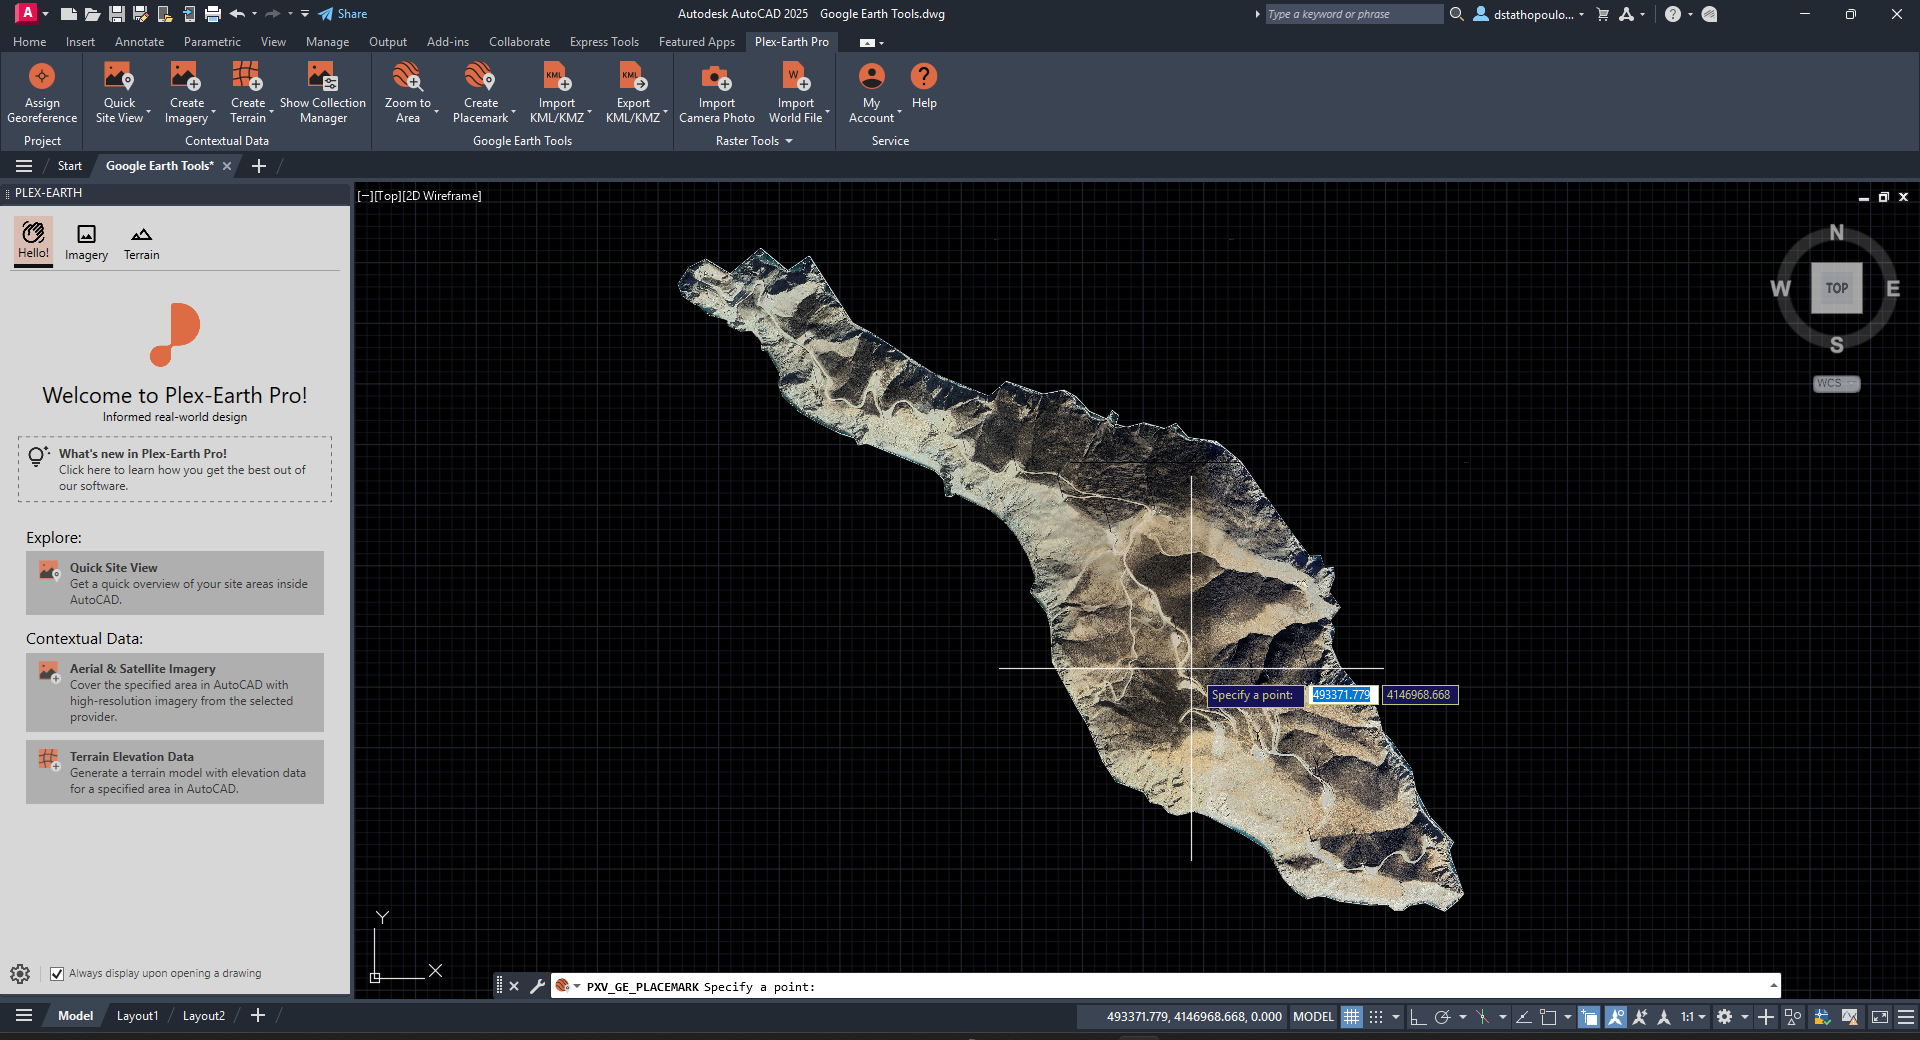Toggle the highlighted annotation visibility icon in status bar
This screenshot has width=1920, height=1040.
pos(1615,1017)
